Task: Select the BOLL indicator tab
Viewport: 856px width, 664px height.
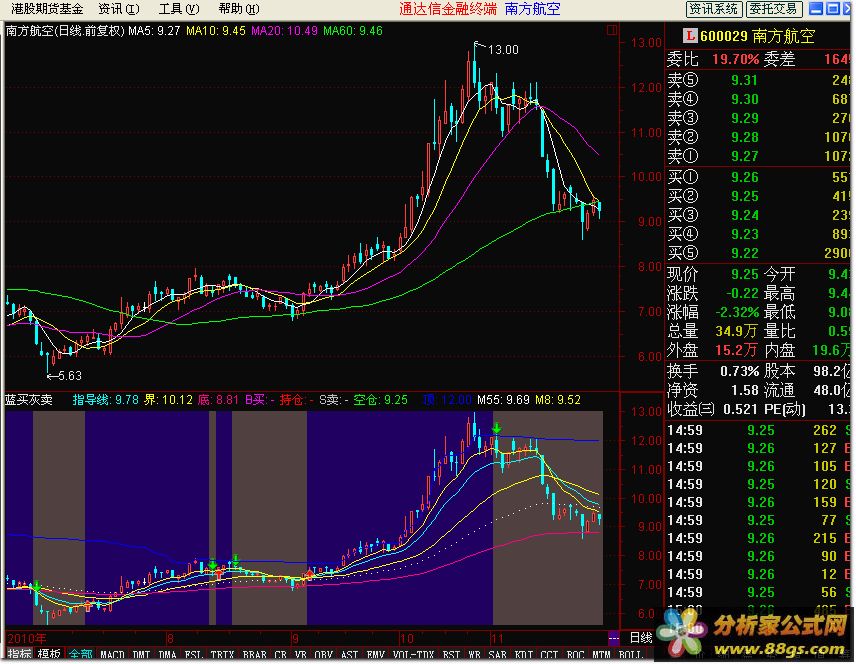Action: 630,654
